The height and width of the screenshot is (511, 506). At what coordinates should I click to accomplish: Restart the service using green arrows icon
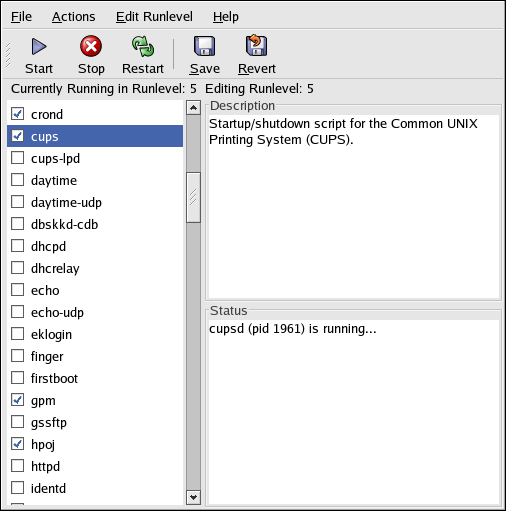(x=143, y=46)
